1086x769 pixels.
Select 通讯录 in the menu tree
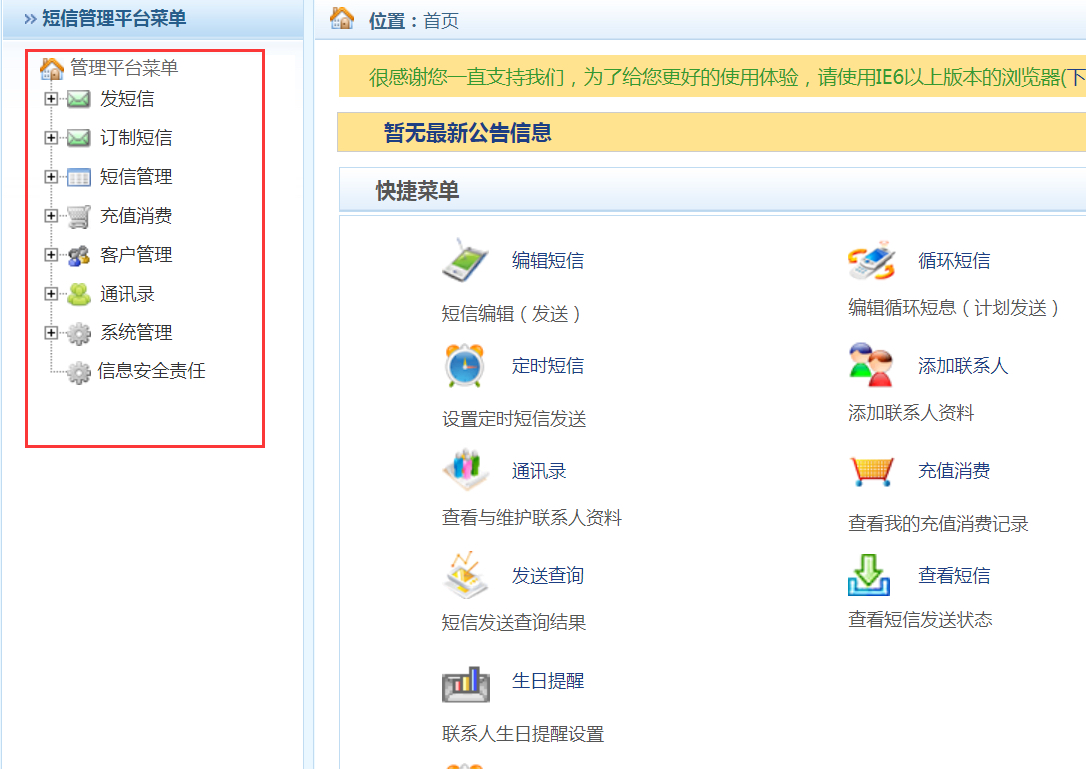(x=127, y=294)
